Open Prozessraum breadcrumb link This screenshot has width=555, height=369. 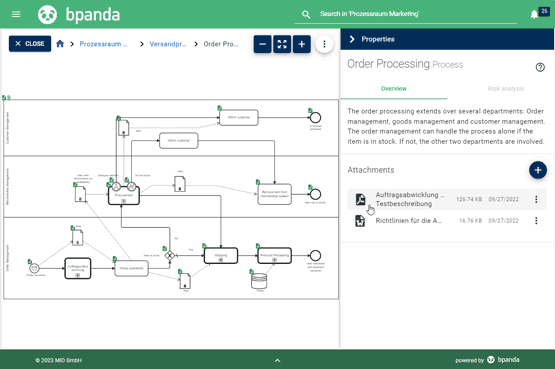click(x=103, y=44)
